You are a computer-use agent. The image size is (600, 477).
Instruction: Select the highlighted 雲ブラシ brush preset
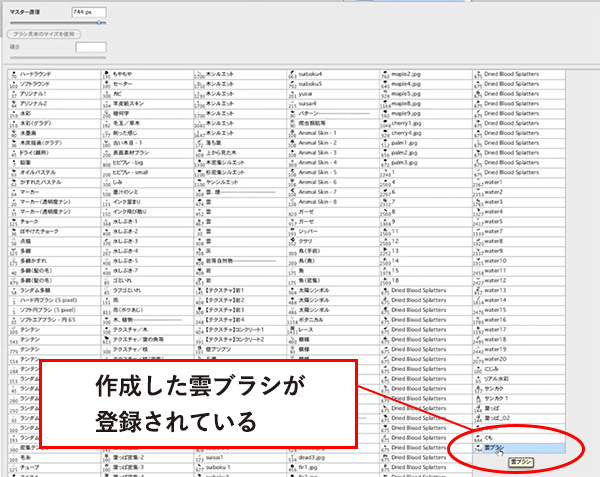coord(519,448)
